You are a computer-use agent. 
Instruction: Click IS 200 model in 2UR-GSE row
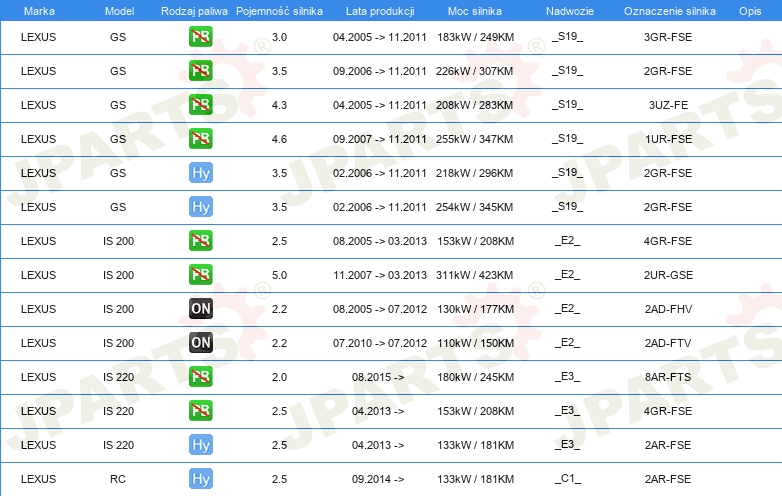pyautogui.click(x=118, y=275)
